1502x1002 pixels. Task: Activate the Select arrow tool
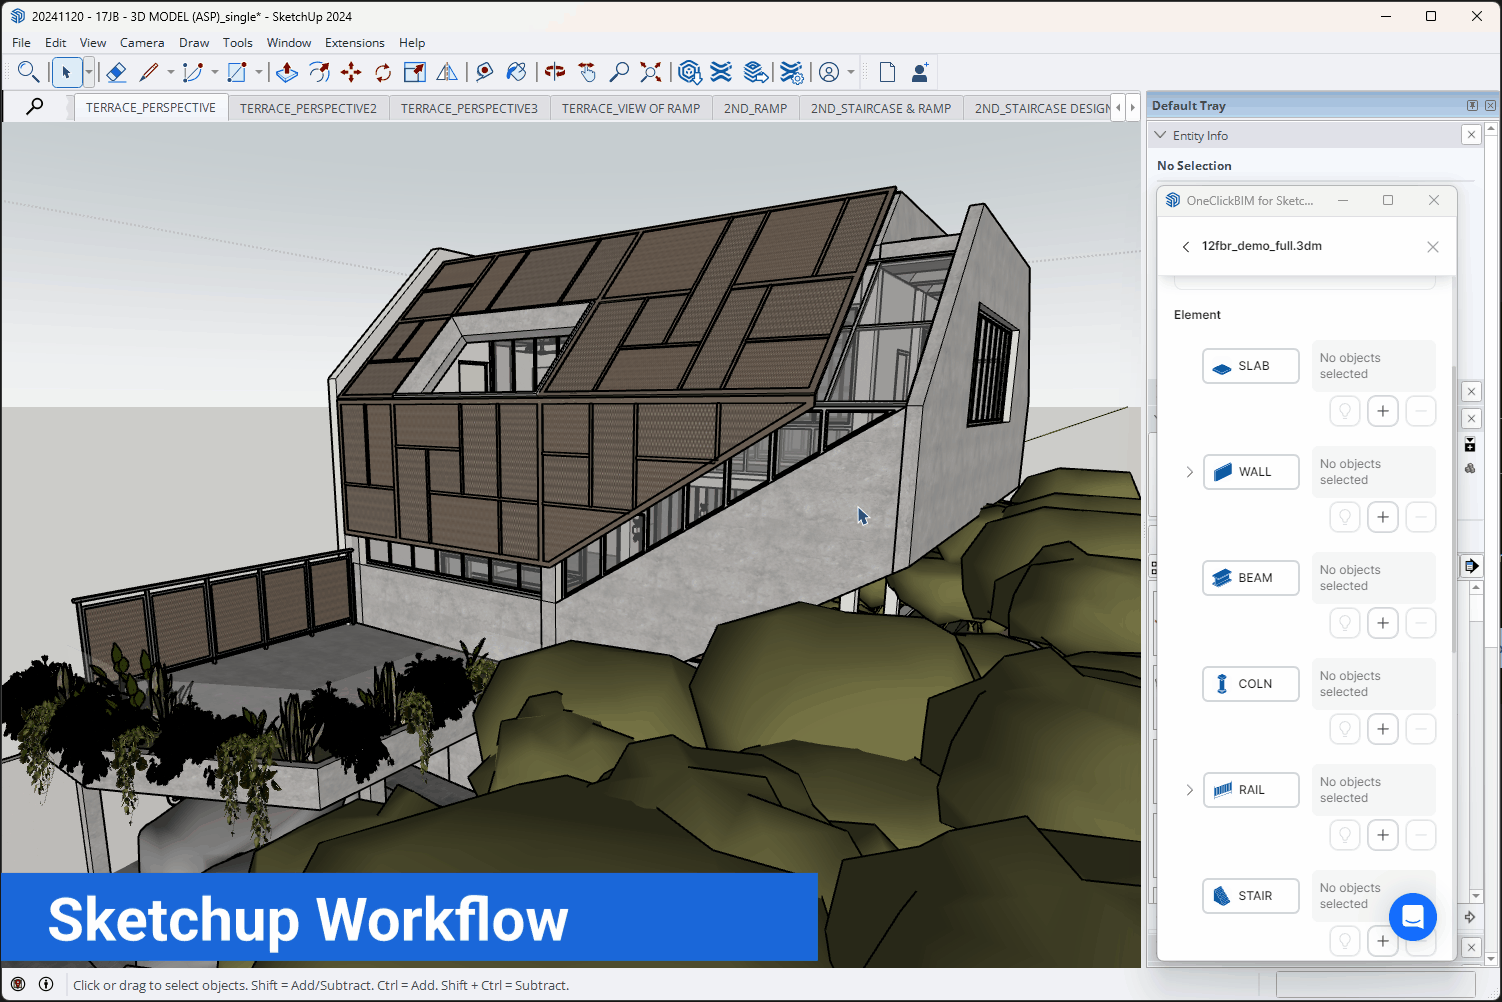pos(66,72)
